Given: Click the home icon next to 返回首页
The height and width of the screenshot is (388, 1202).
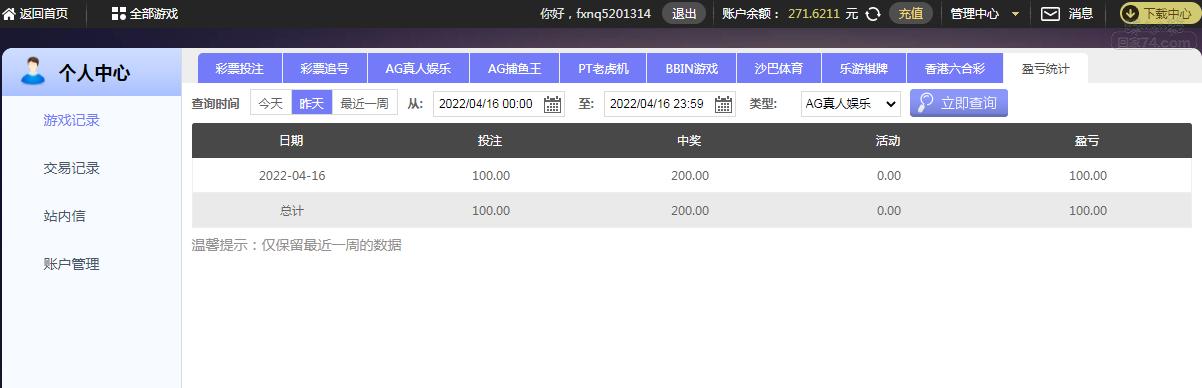Looking at the screenshot, I should click(x=9, y=14).
